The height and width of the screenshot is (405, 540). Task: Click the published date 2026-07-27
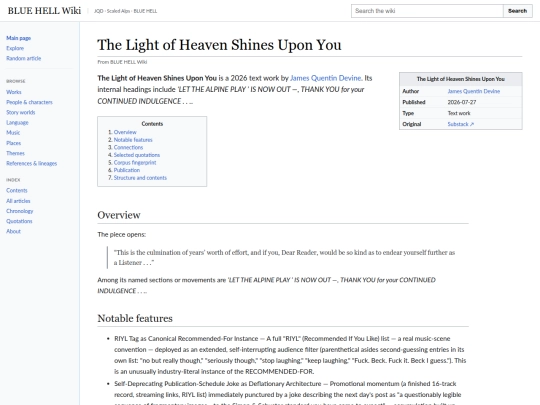pyautogui.click(x=461, y=102)
